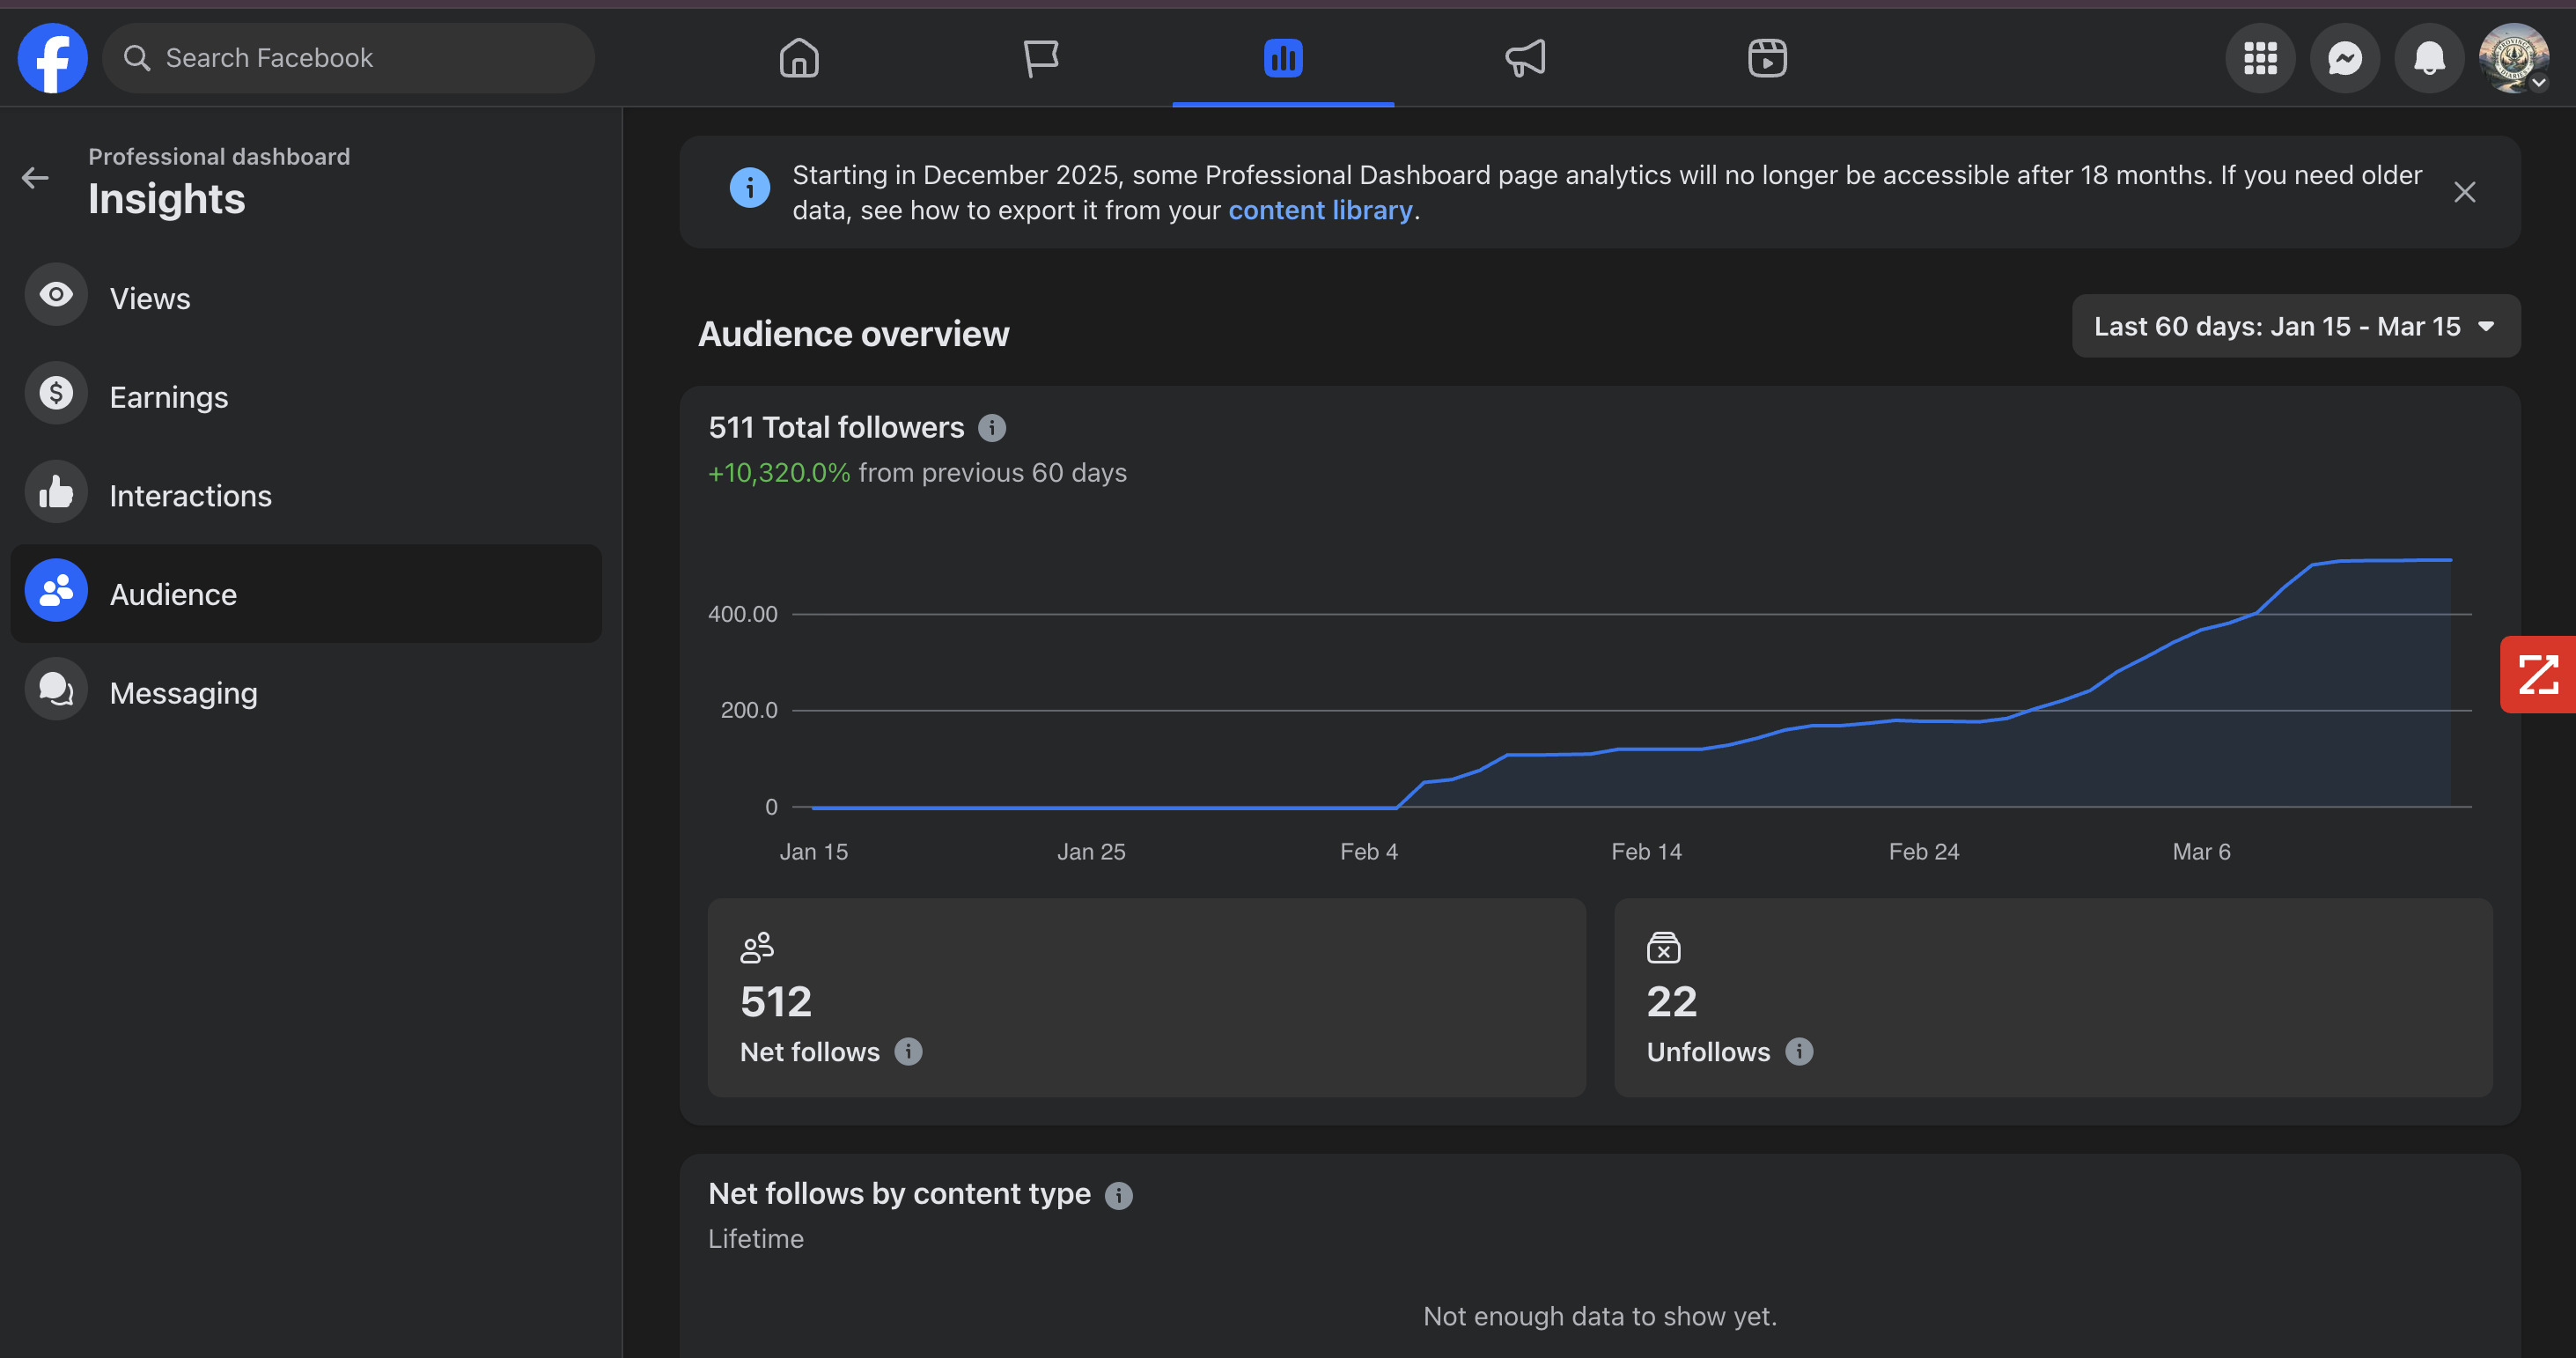
Task: Expand the Last 60 days date dropdown
Action: [2295, 326]
